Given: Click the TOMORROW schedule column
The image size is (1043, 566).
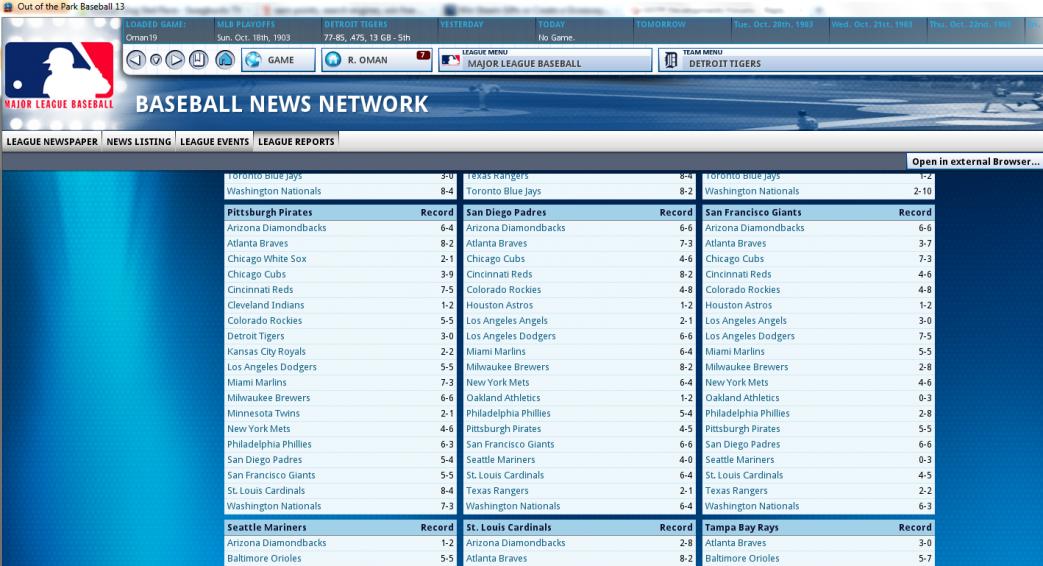Looking at the screenshot, I should (x=682, y=31).
